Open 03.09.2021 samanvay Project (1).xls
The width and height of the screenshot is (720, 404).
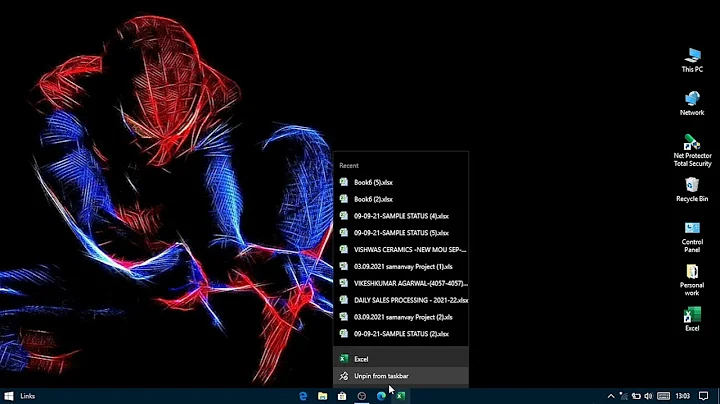[x=400, y=266]
